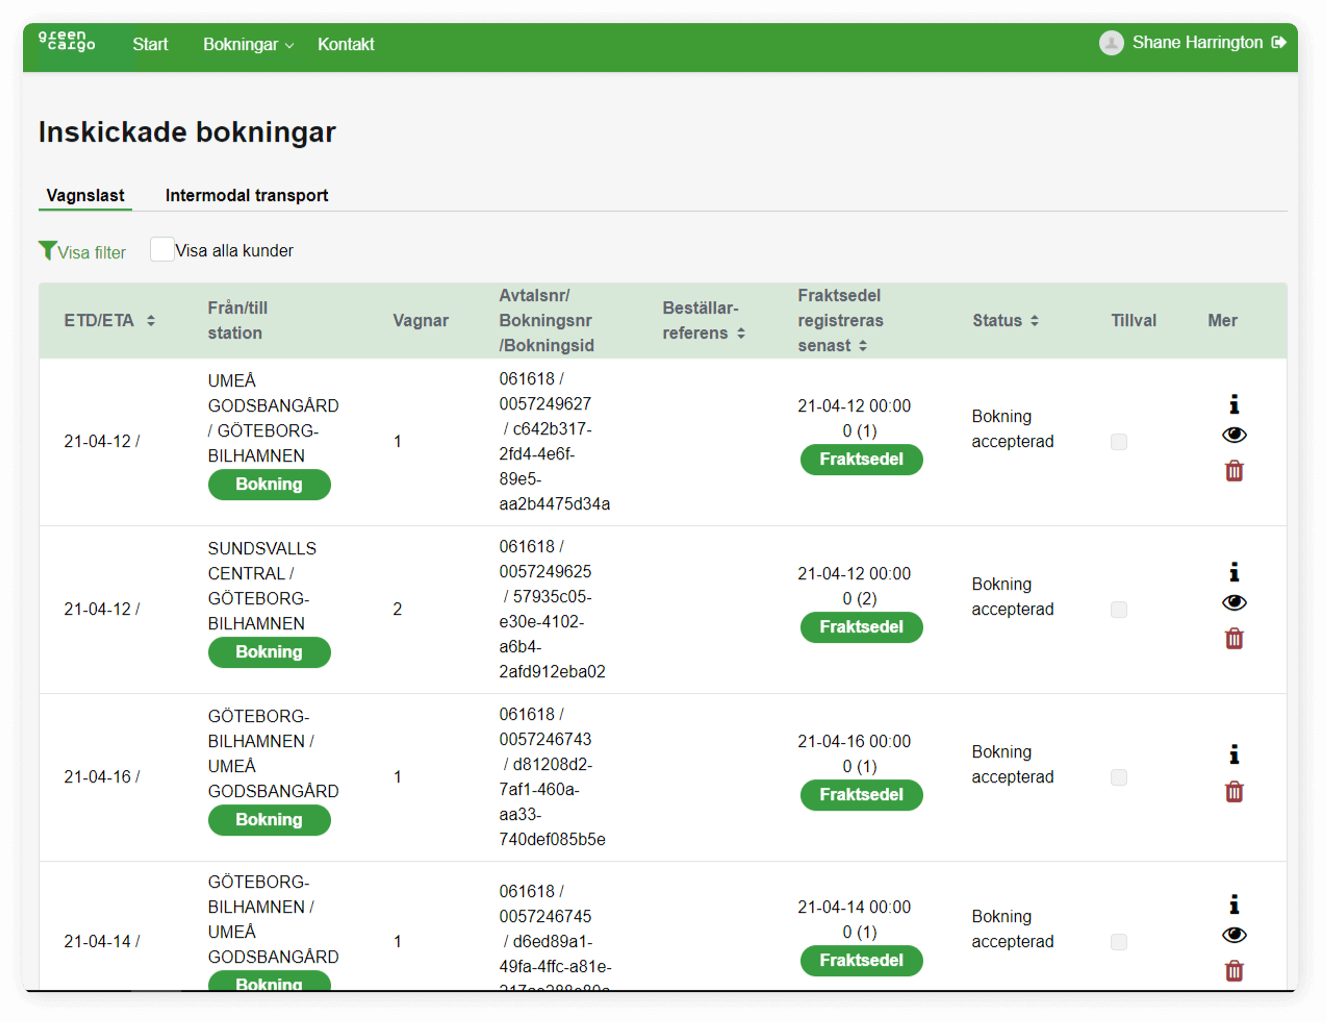Toggle the Tillval checkbox for the Sundsvalls booking
1327x1023 pixels.
coord(1119,609)
